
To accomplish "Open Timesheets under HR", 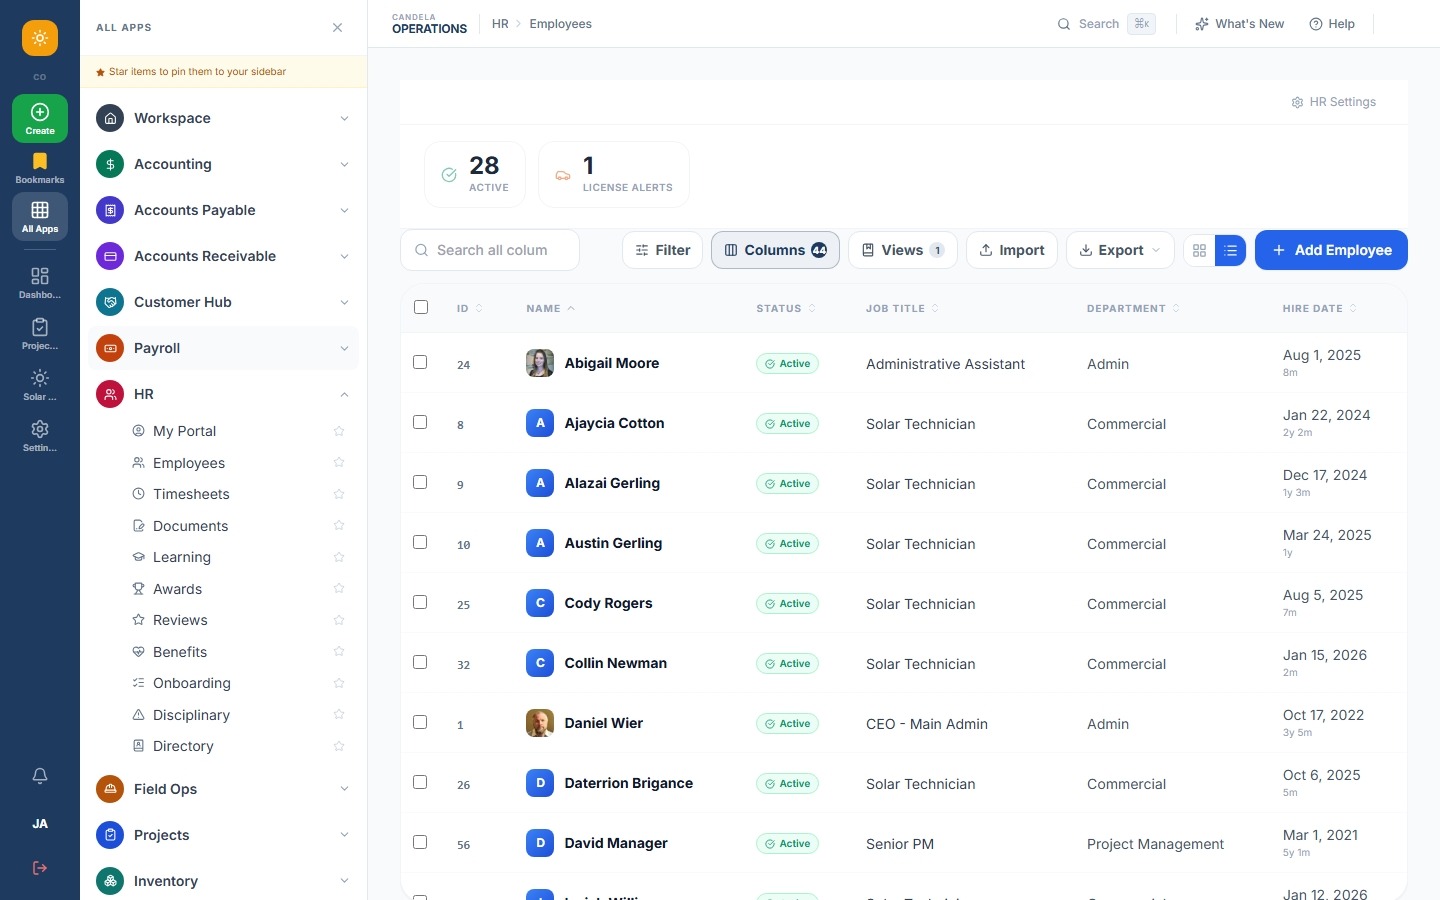I will 191,494.
